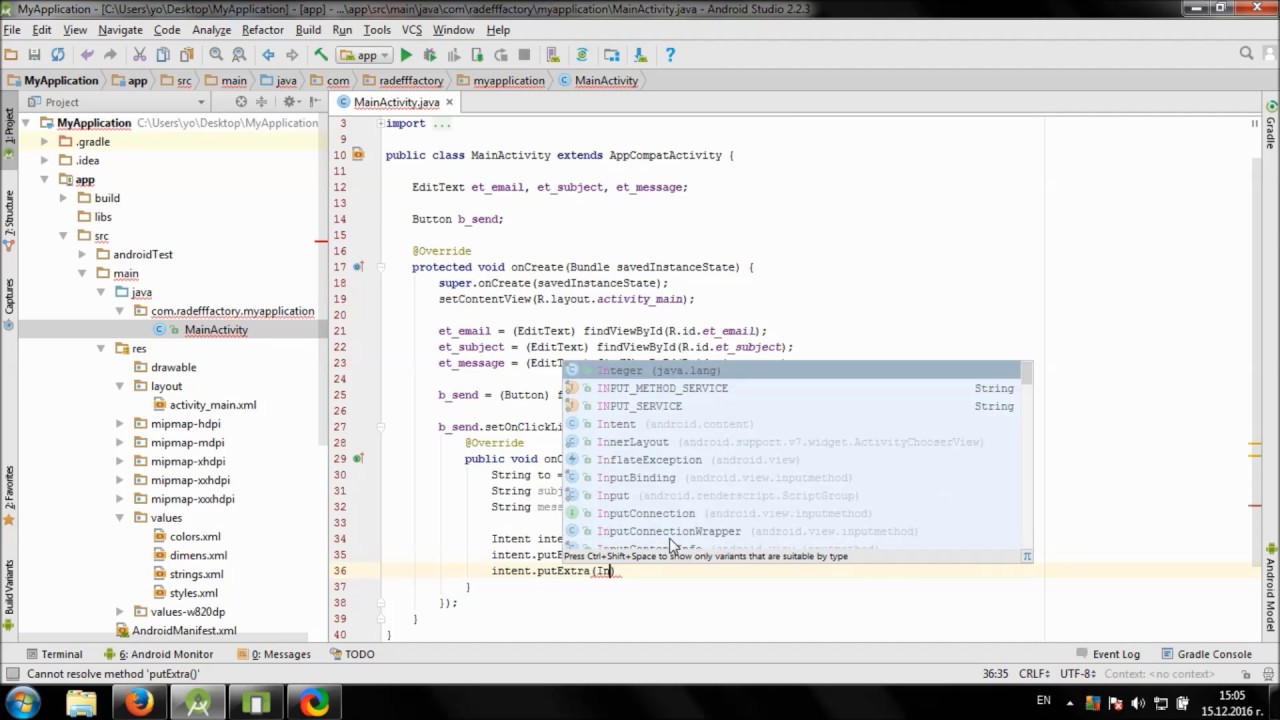Collapse the MyApplication root node

point(27,123)
